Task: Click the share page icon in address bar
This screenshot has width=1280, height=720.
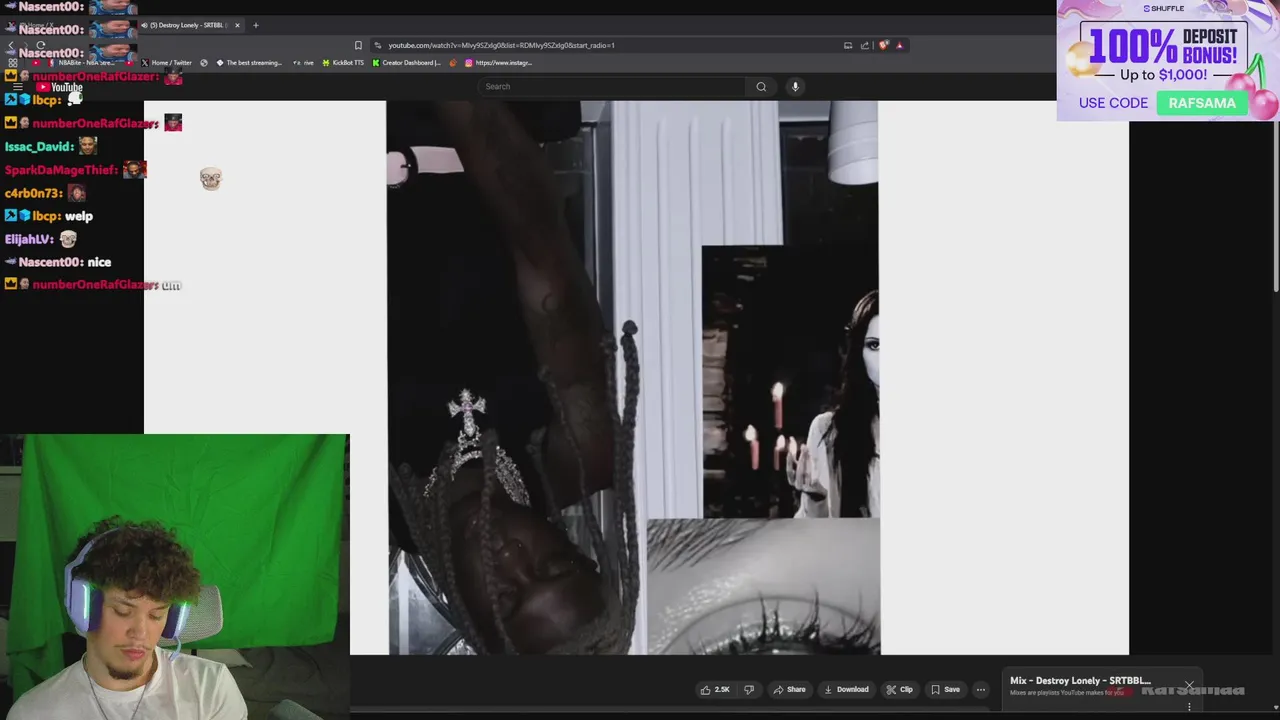Action: 865,45
